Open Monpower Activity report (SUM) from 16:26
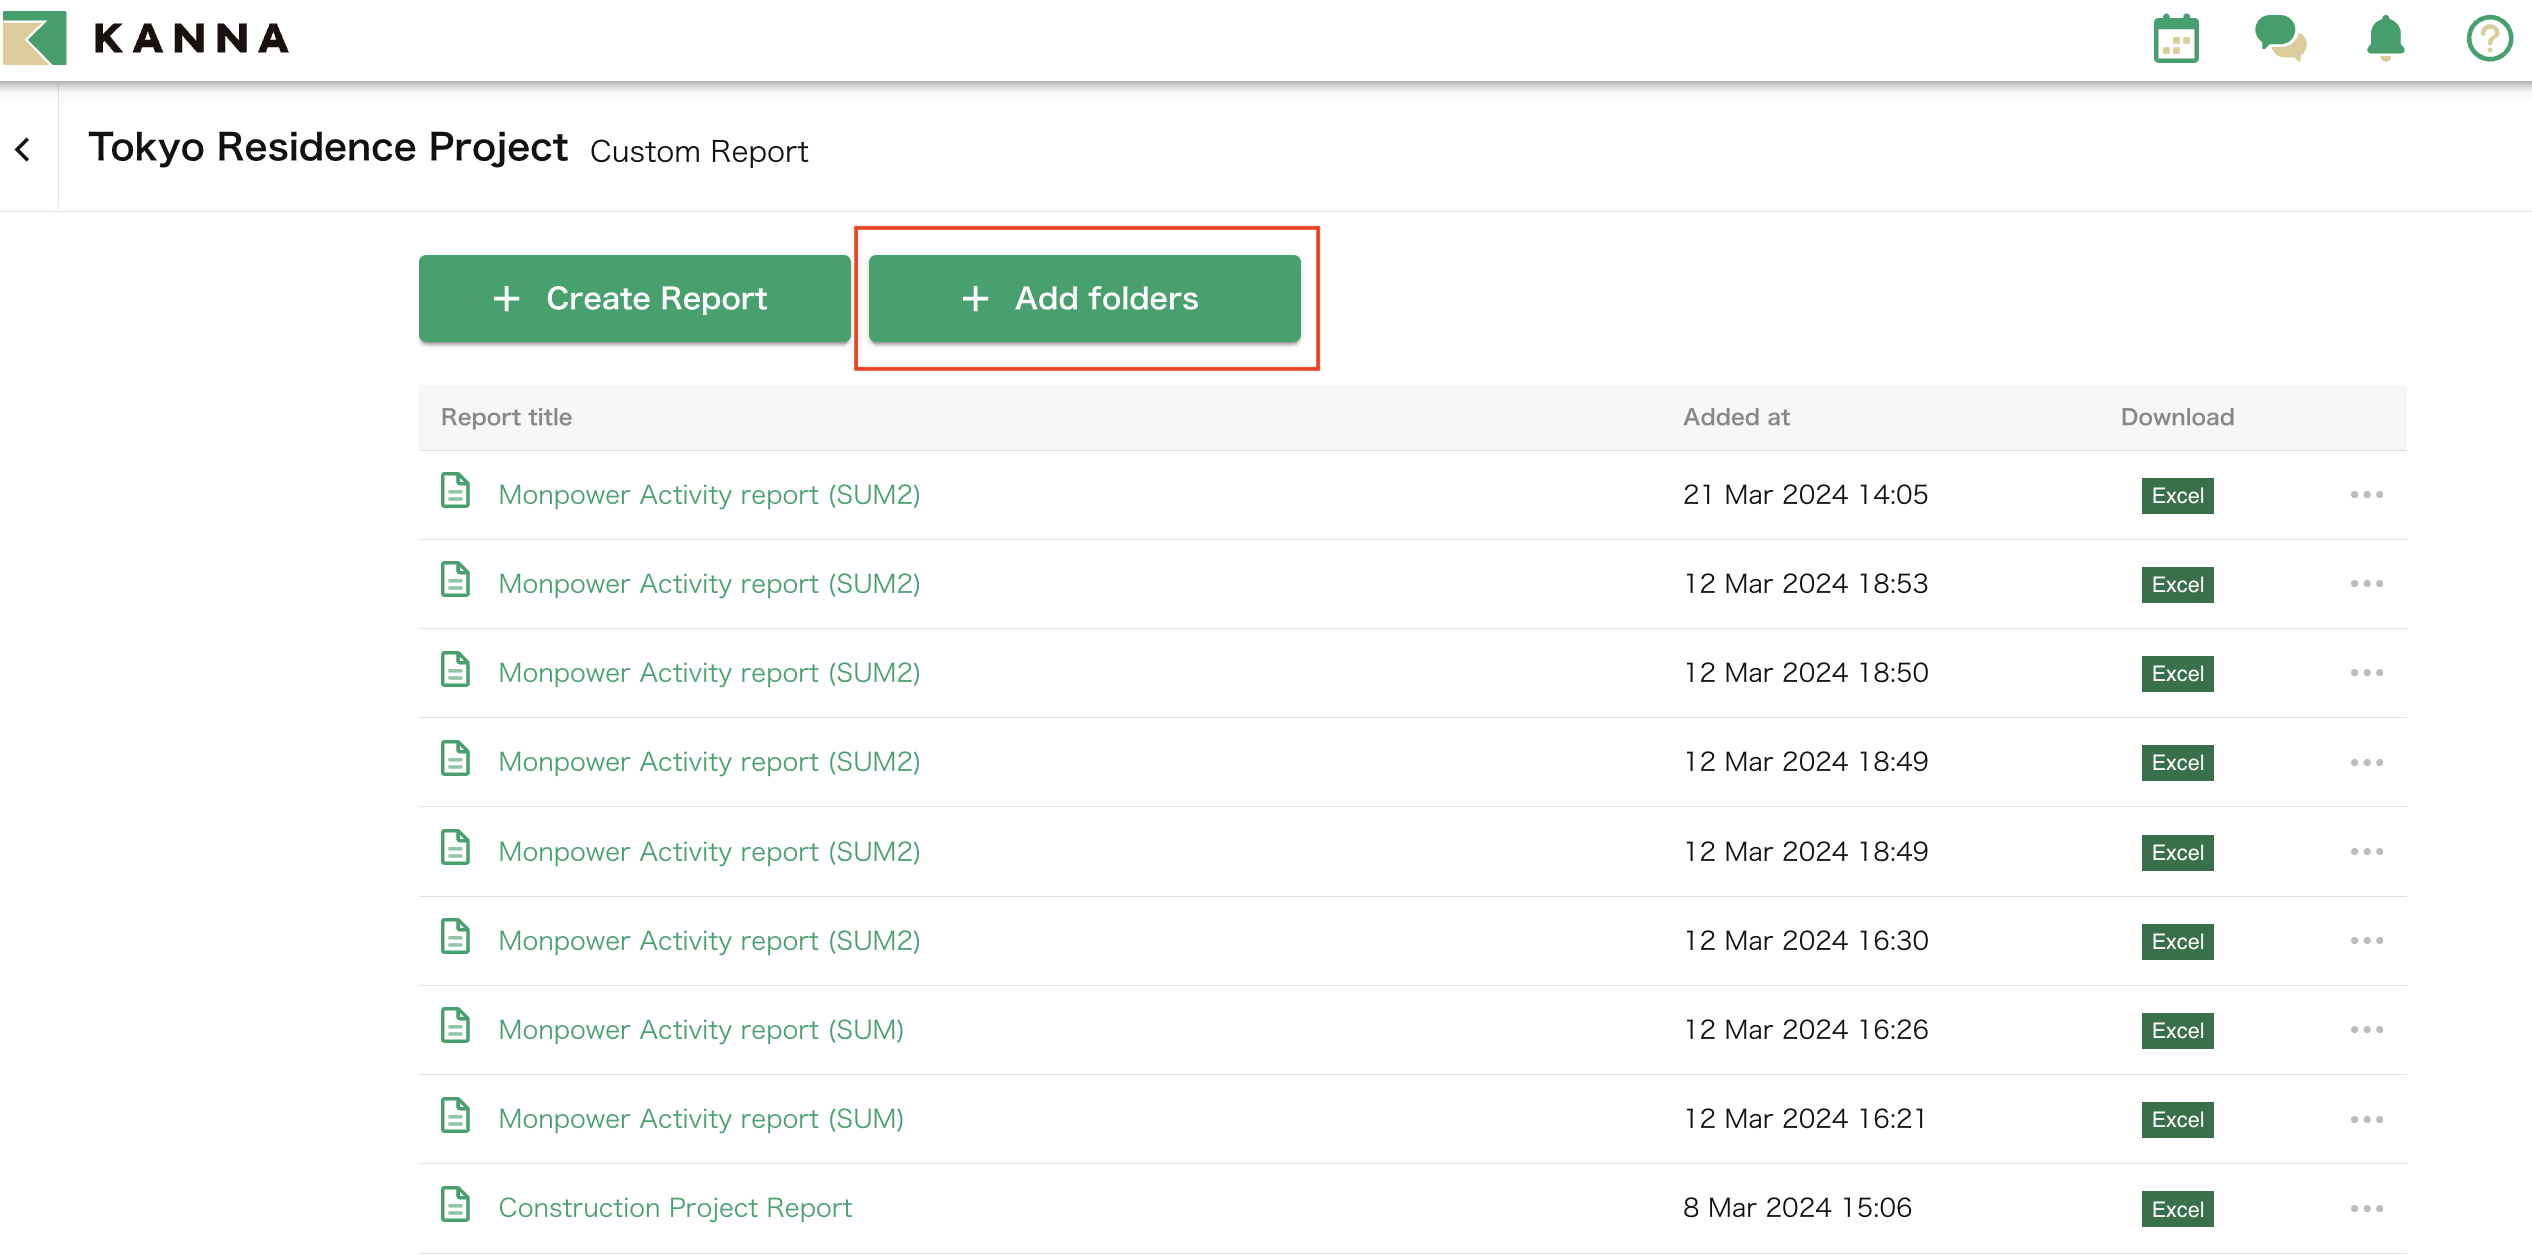 point(701,1030)
